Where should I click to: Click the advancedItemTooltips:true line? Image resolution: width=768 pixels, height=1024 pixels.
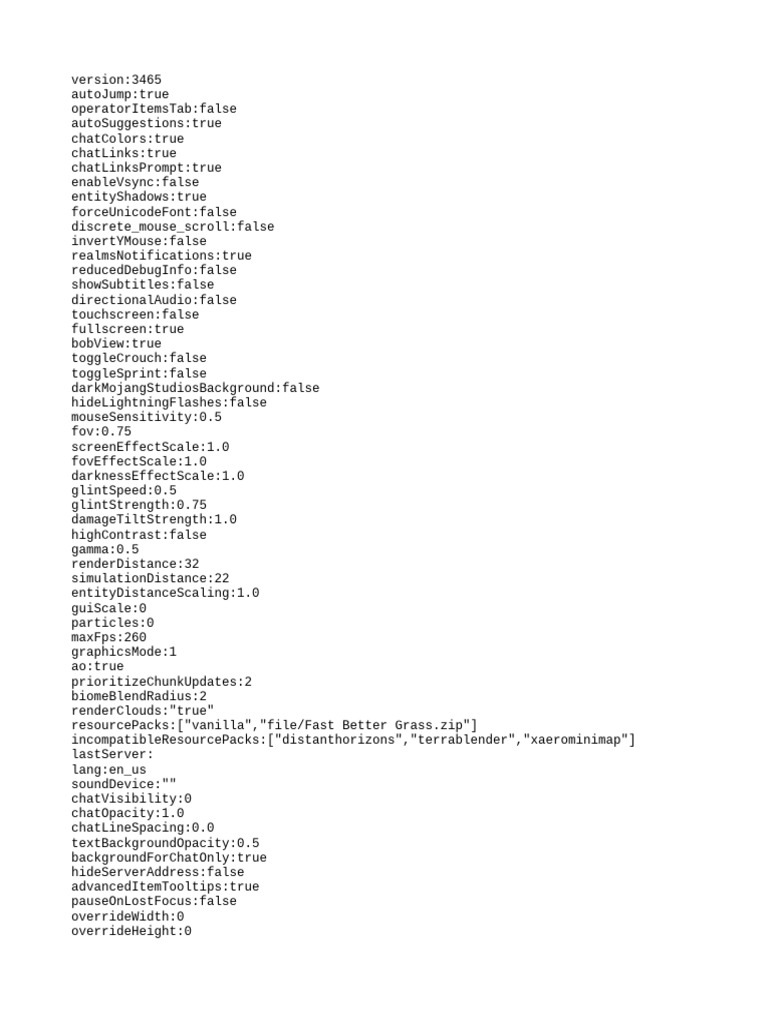(x=165, y=886)
